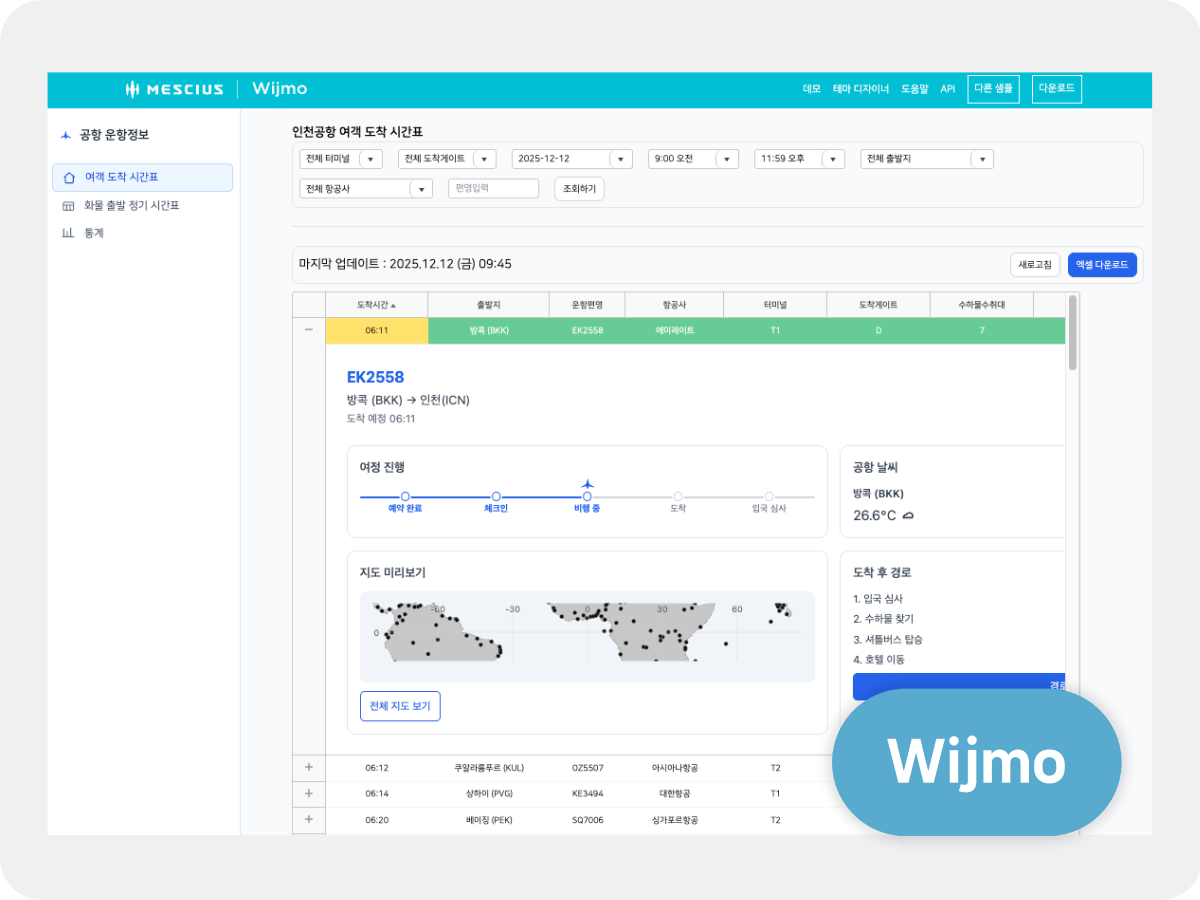The width and height of the screenshot is (1200, 900).
Task: Click the yellow 06:11 arrival time cell
Action: tap(377, 330)
